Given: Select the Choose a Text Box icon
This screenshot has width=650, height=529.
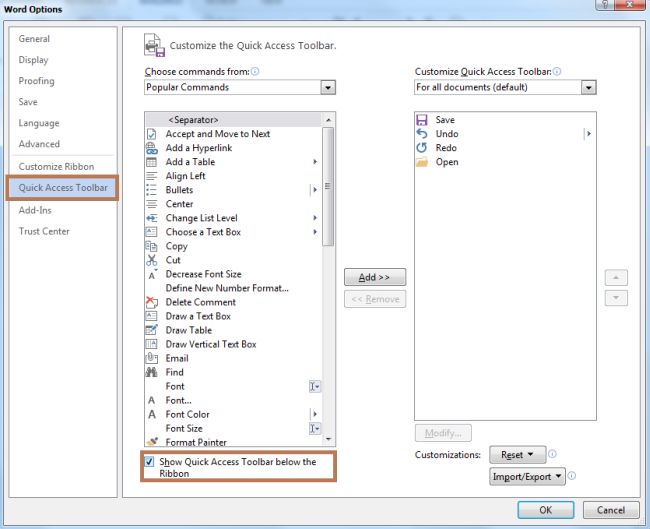Looking at the screenshot, I should 152,232.
